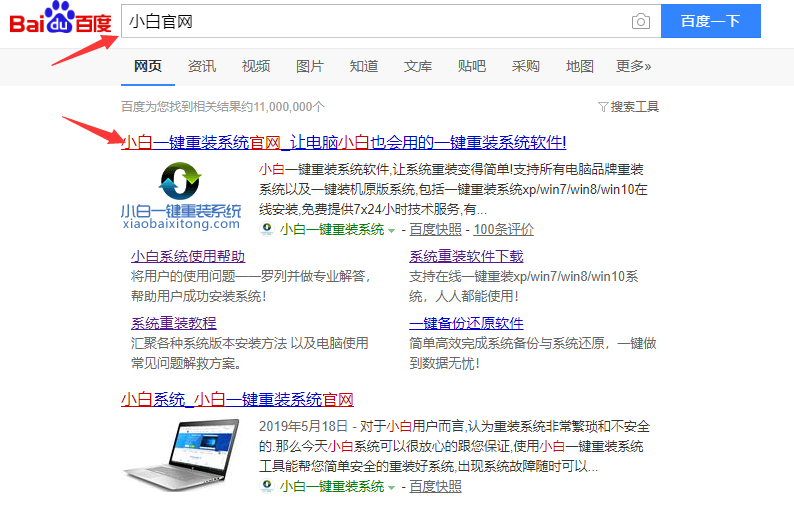This screenshot has height=514, width=794.
Task: Open 百度快照 for the second result
Action: [435, 486]
